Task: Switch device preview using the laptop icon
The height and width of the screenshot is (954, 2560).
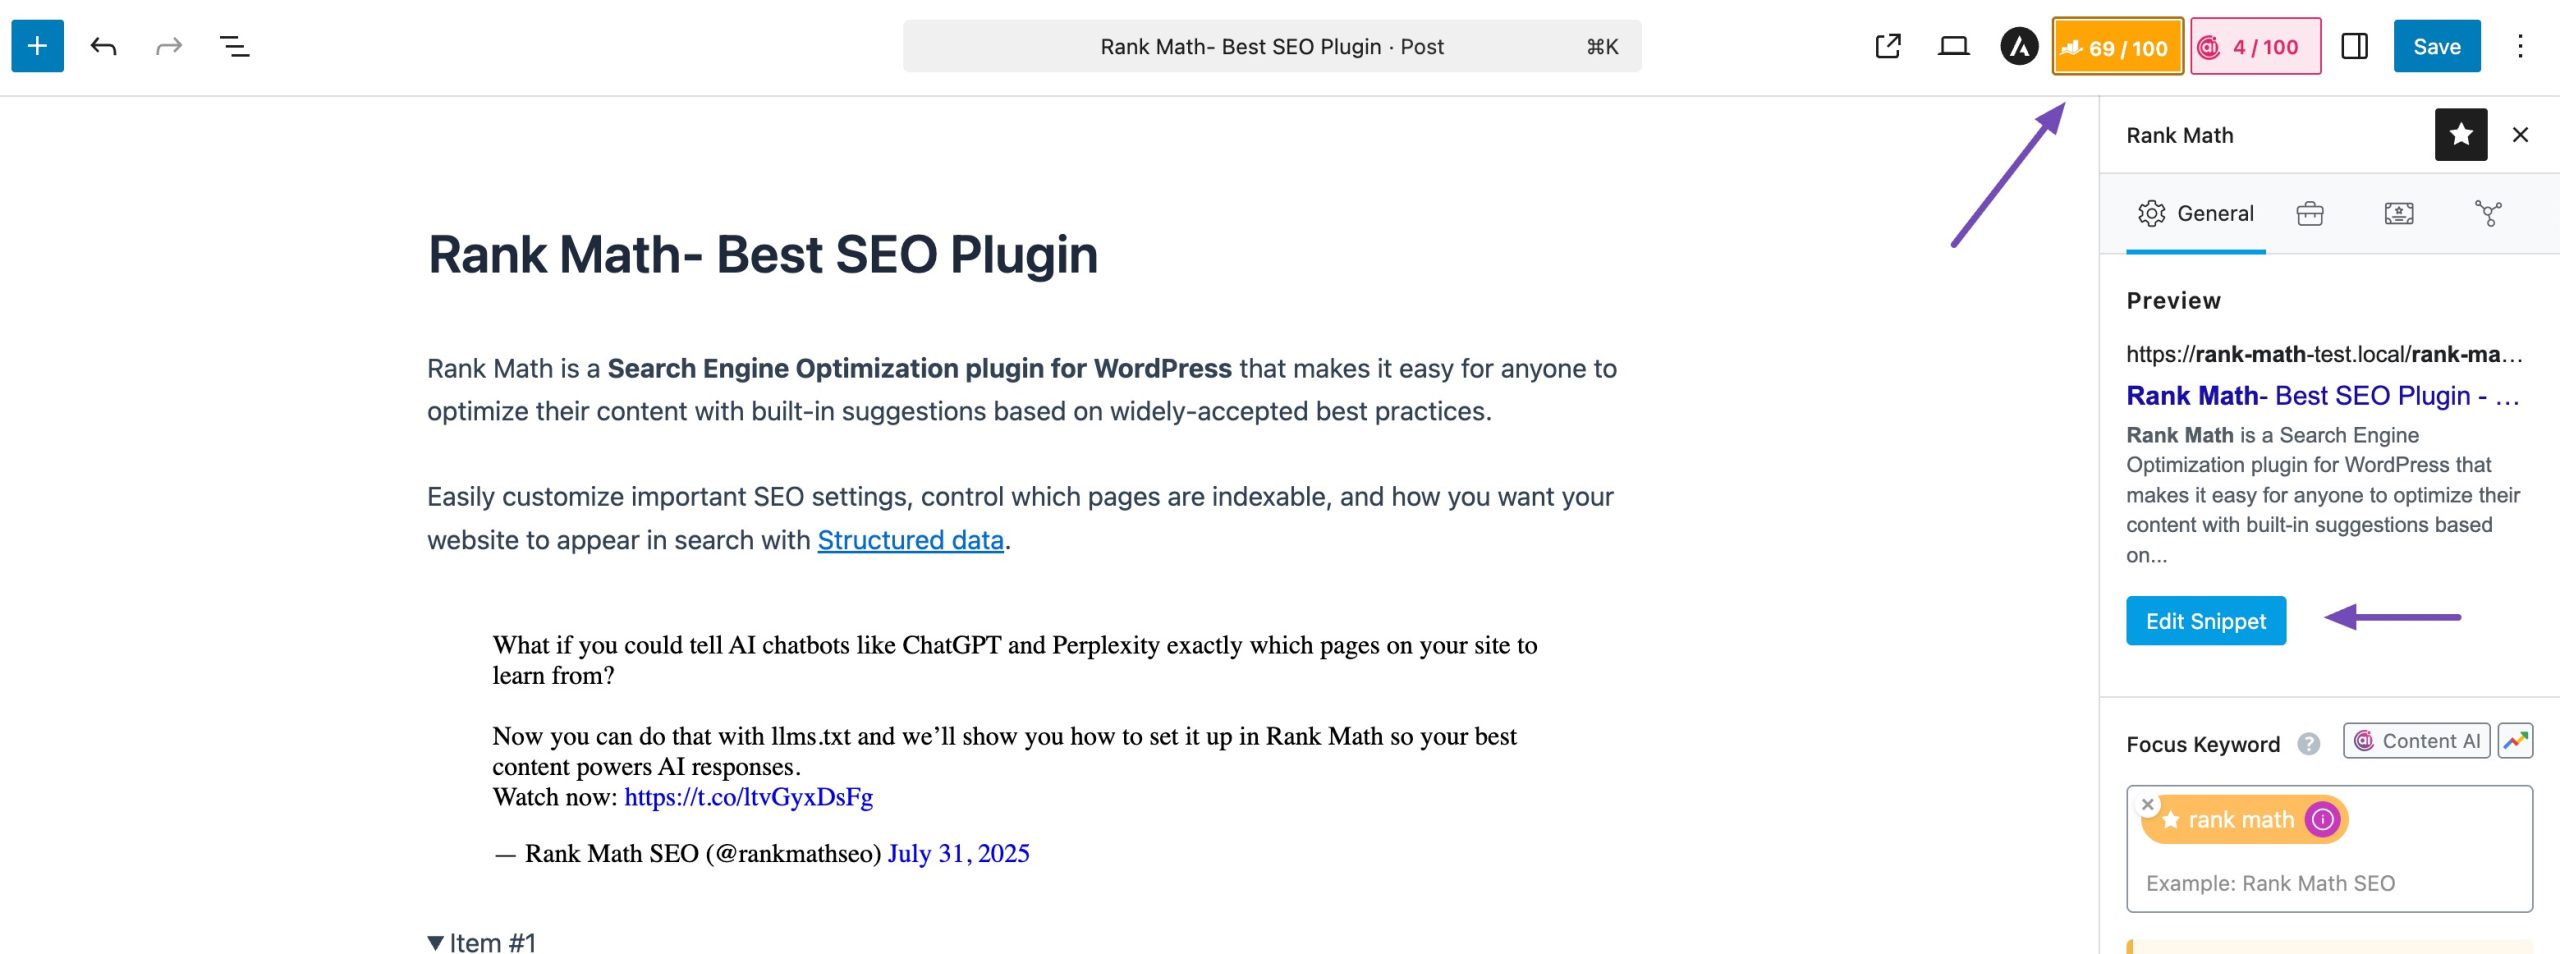Action: tap(1952, 46)
